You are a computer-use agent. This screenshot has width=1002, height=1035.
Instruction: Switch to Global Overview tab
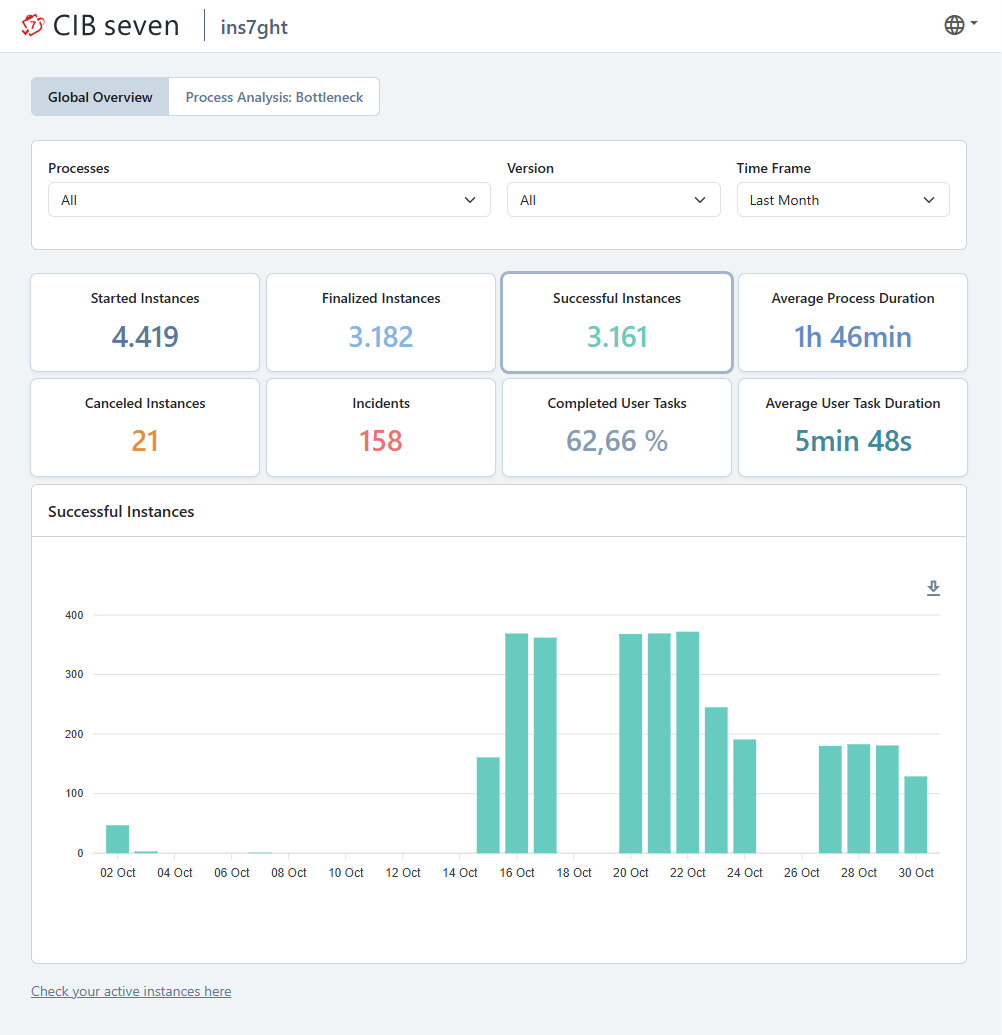tap(100, 97)
